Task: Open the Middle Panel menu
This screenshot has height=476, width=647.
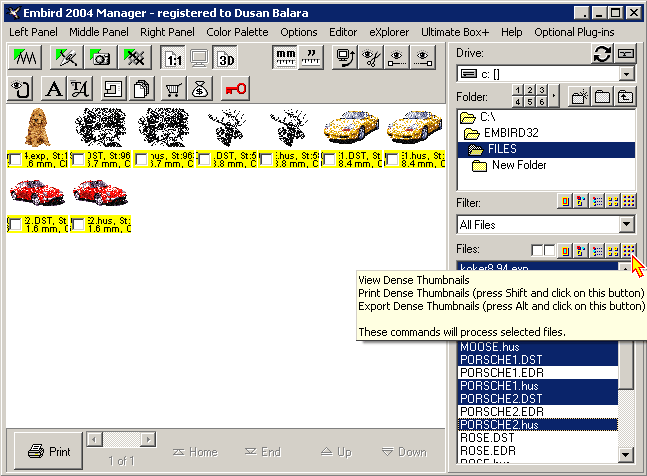Action: pyautogui.click(x=99, y=32)
